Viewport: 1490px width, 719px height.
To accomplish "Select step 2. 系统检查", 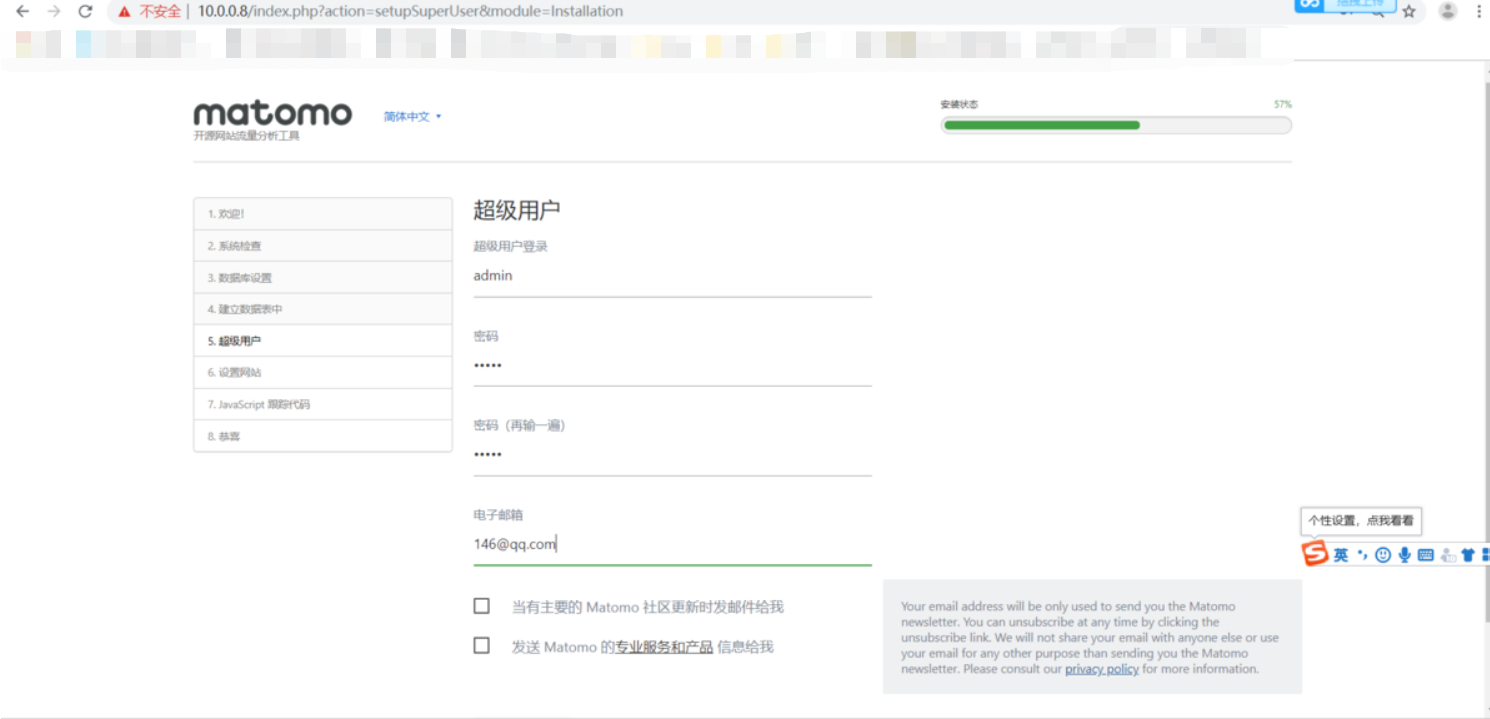I will tap(323, 246).
